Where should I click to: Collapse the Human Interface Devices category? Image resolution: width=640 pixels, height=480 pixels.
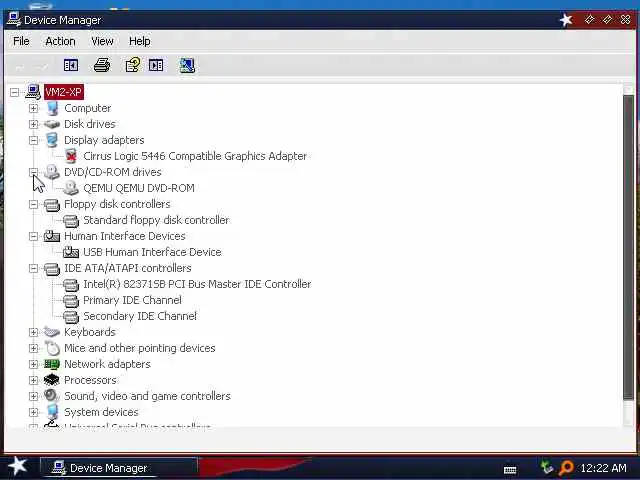click(33, 236)
